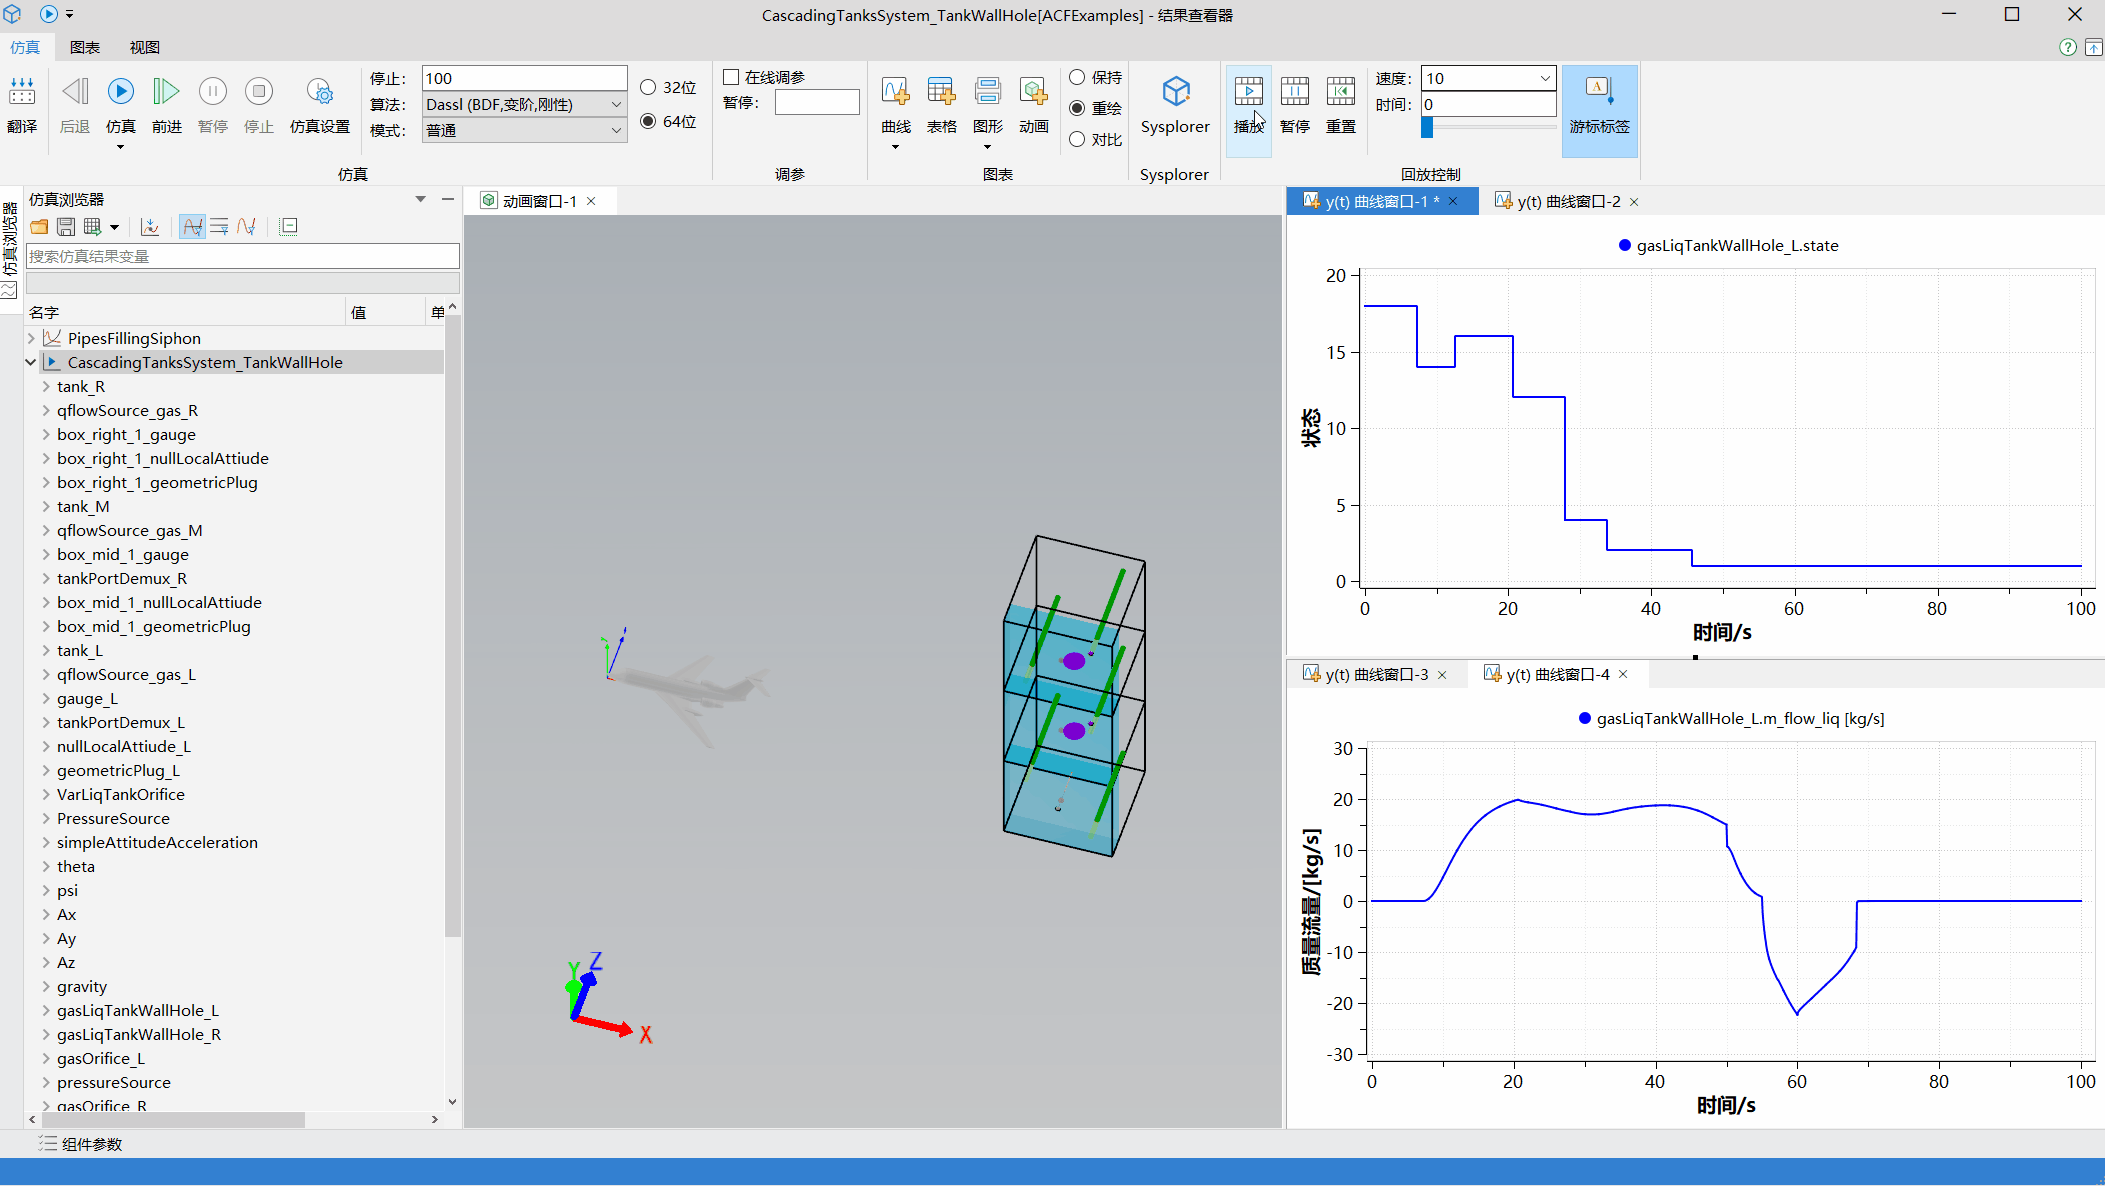Image resolution: width=2105 pixels, height=1186 pixels.
Task: Add a new 表格 table window
Action: (x=941, y=92)
